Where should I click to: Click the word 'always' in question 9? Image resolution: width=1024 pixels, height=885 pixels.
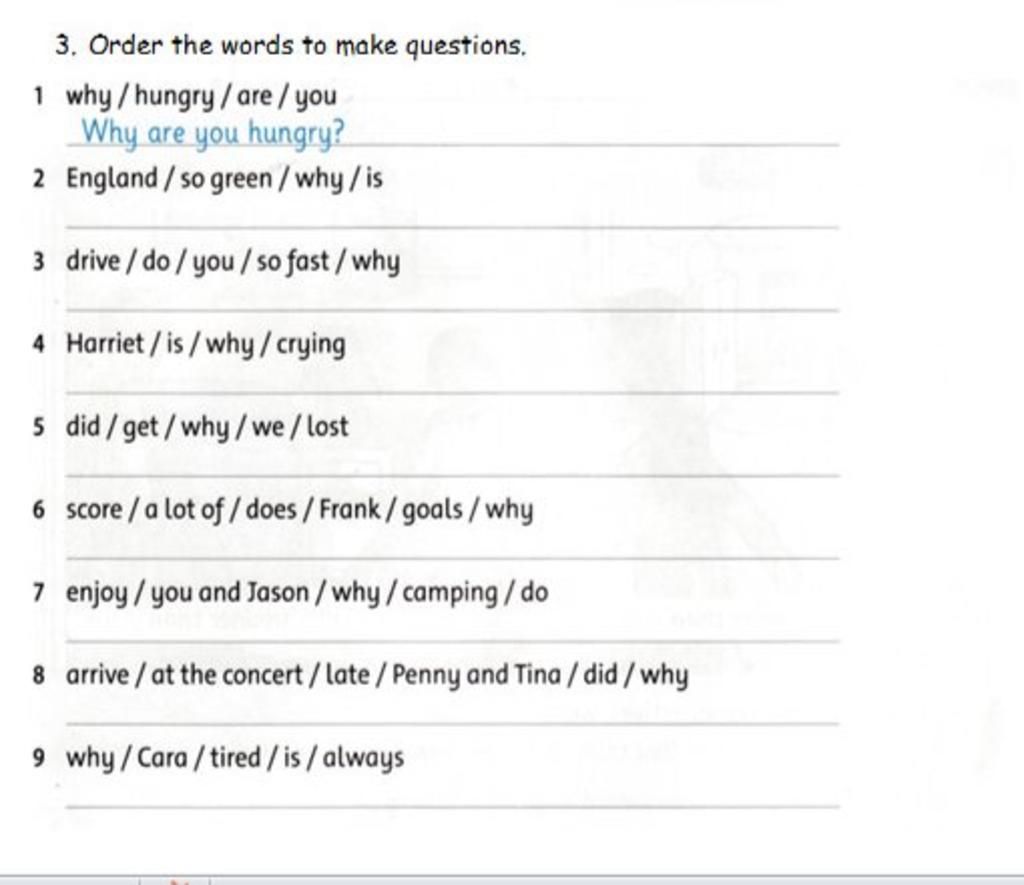pyautogui.click(x=364, y=758)
